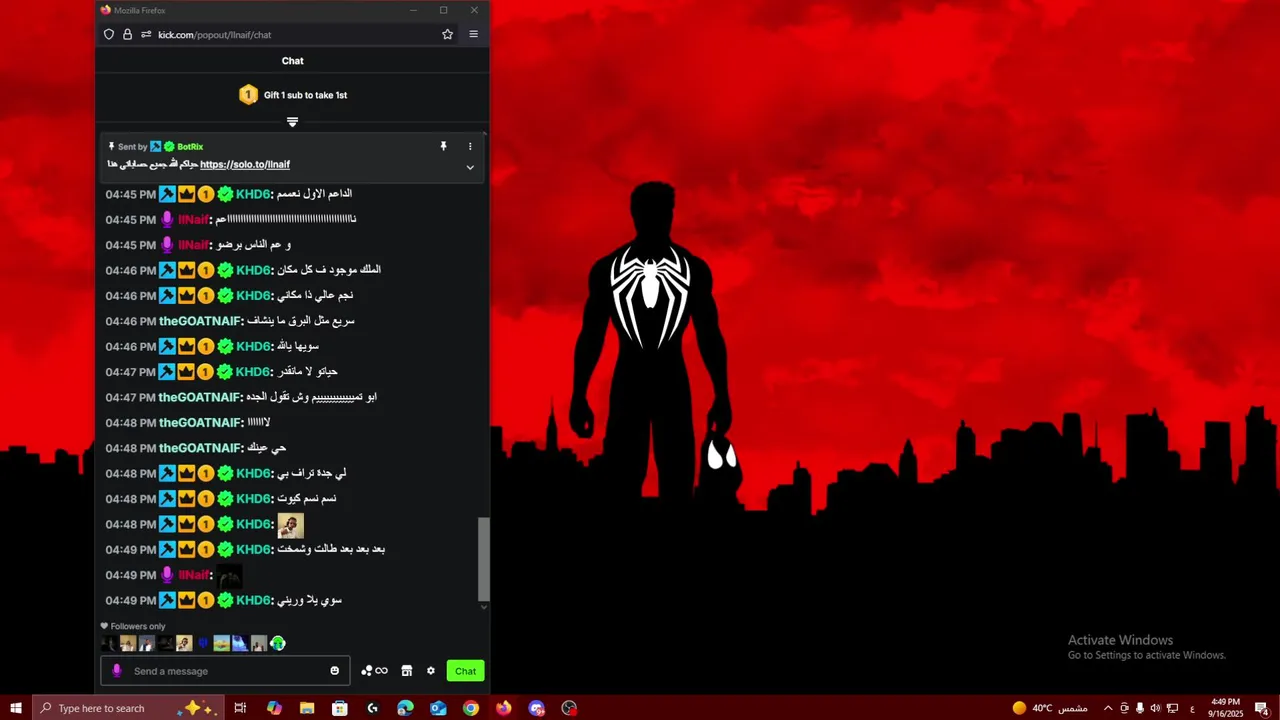The height and width of the screenshot is (720, 1280).
Task: Switch to Firefox in the taskbar
Action: pos(504,708)
